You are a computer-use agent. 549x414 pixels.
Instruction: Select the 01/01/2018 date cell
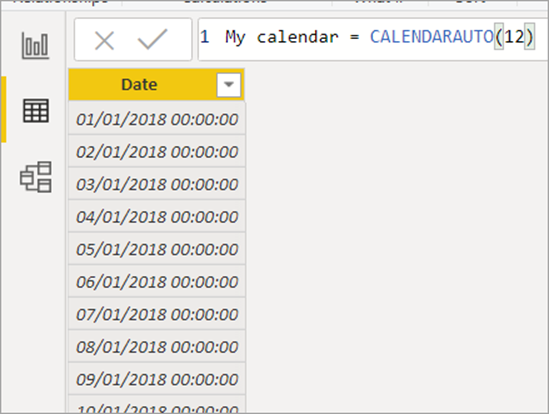tap(157, 119)
